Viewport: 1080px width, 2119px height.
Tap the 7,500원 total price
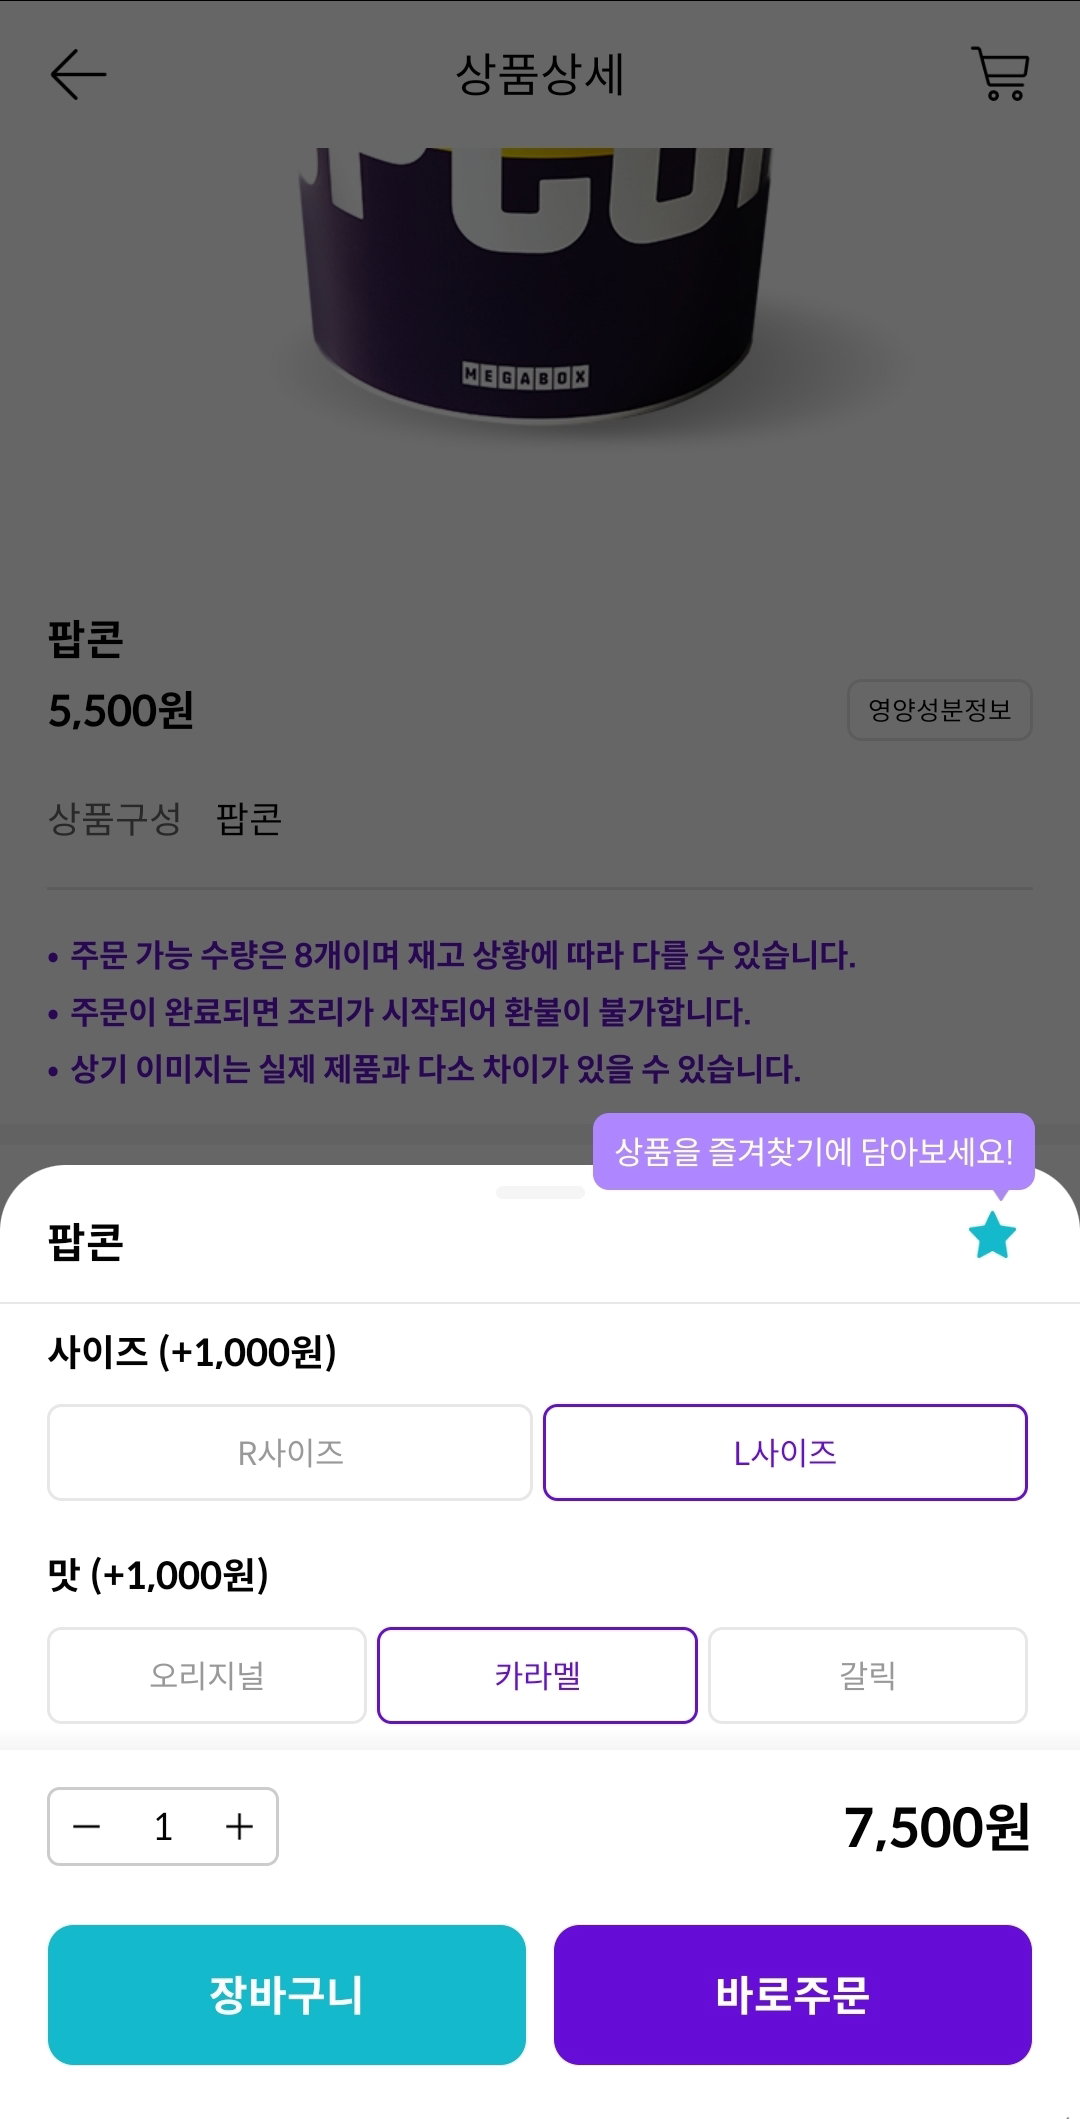coord(937,1828)
